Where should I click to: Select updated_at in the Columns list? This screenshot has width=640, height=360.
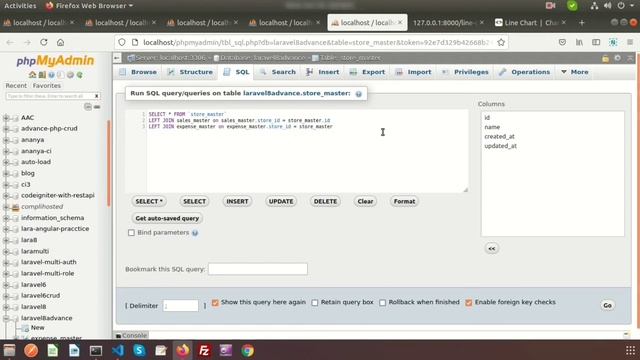(500, 146)
